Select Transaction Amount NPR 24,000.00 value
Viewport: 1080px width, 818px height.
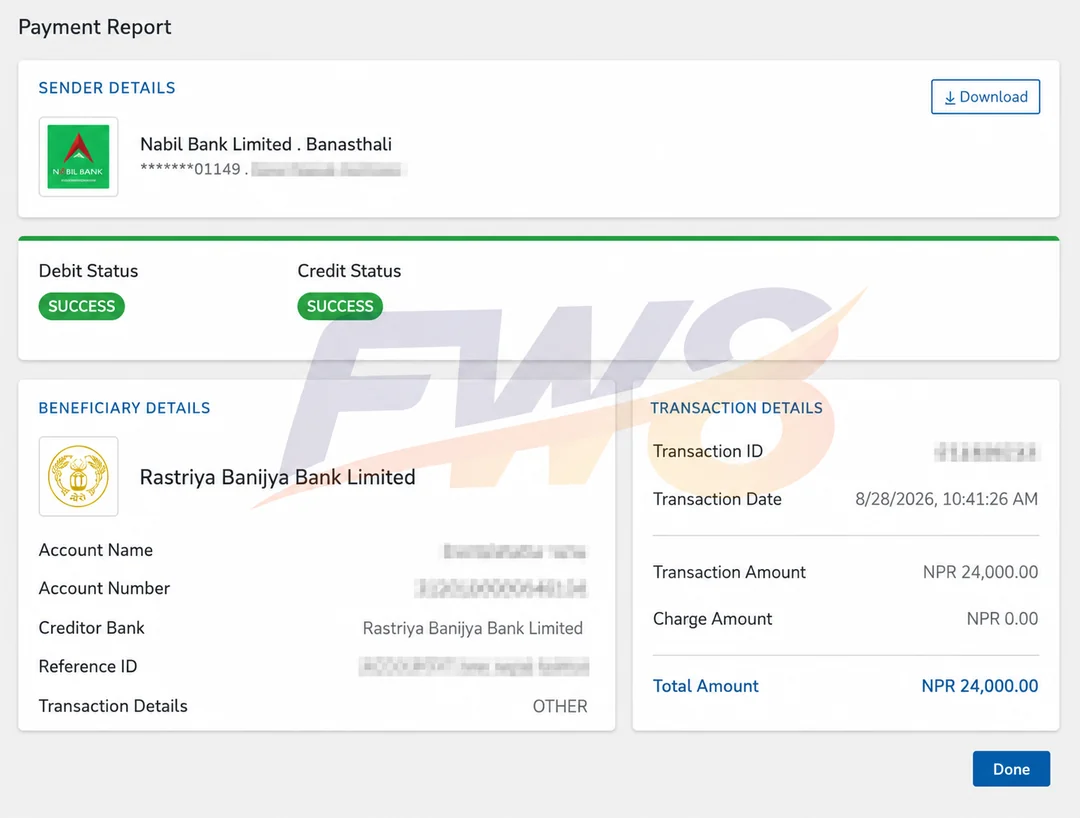pyautogui.click(x=980, y=572)
